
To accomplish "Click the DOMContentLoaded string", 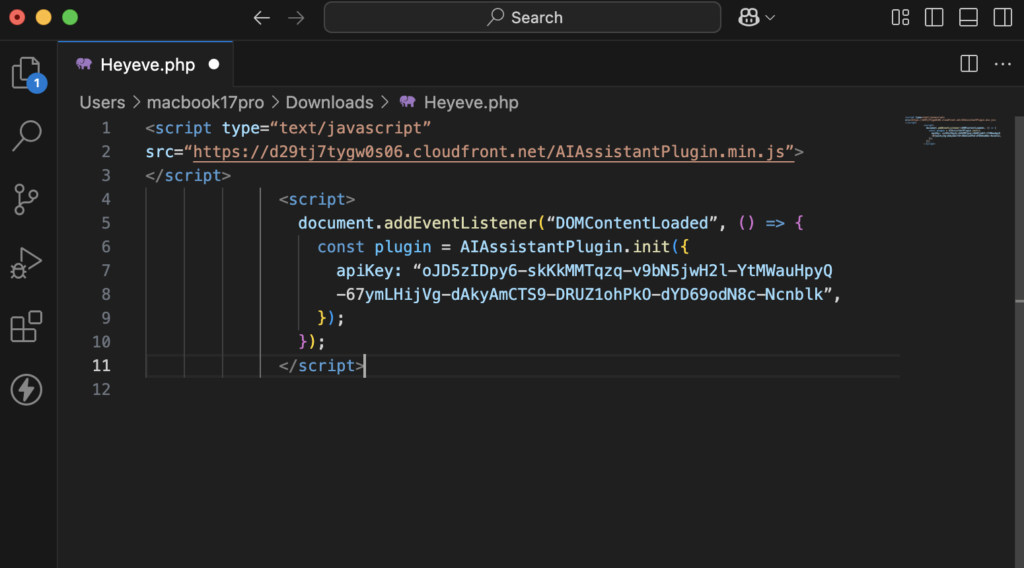I will click(x=632, y=223).
